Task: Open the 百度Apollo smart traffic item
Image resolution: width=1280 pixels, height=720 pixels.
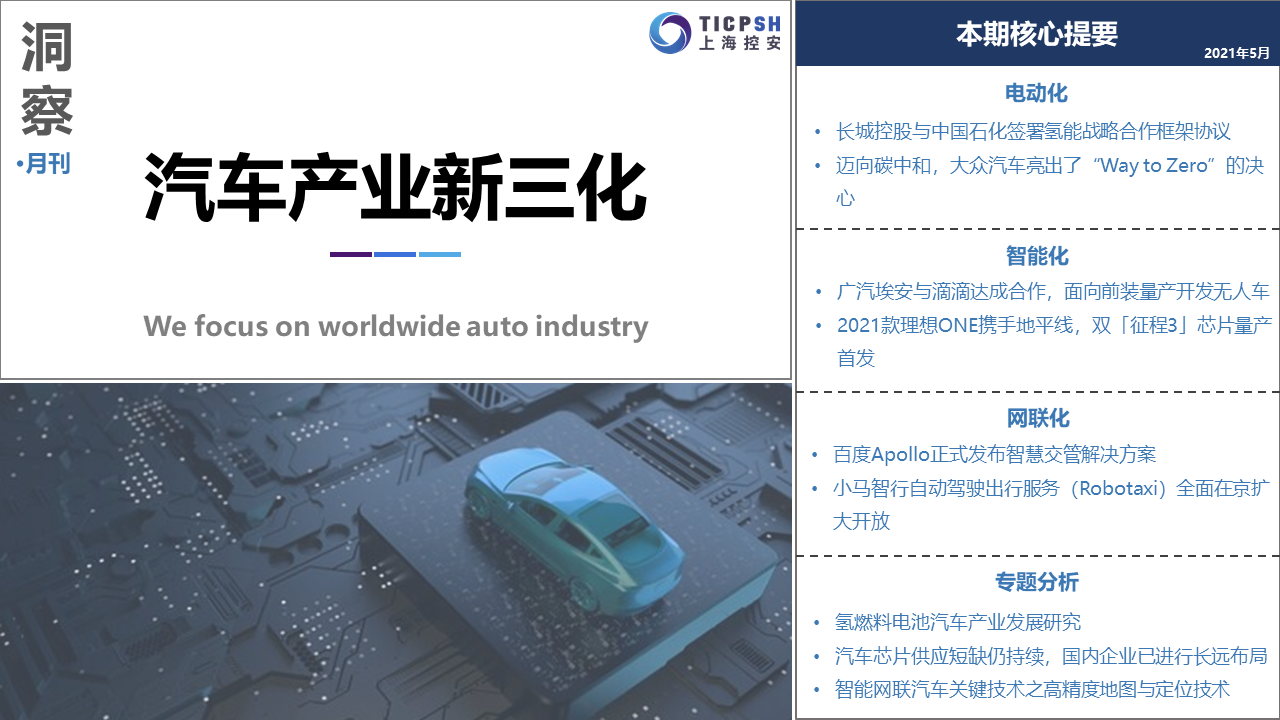Action: (994, 454)
